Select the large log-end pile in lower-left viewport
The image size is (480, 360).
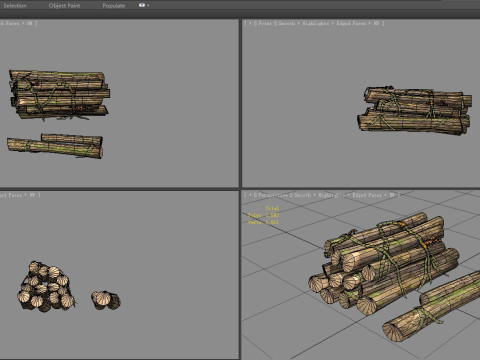click(46, 287)
